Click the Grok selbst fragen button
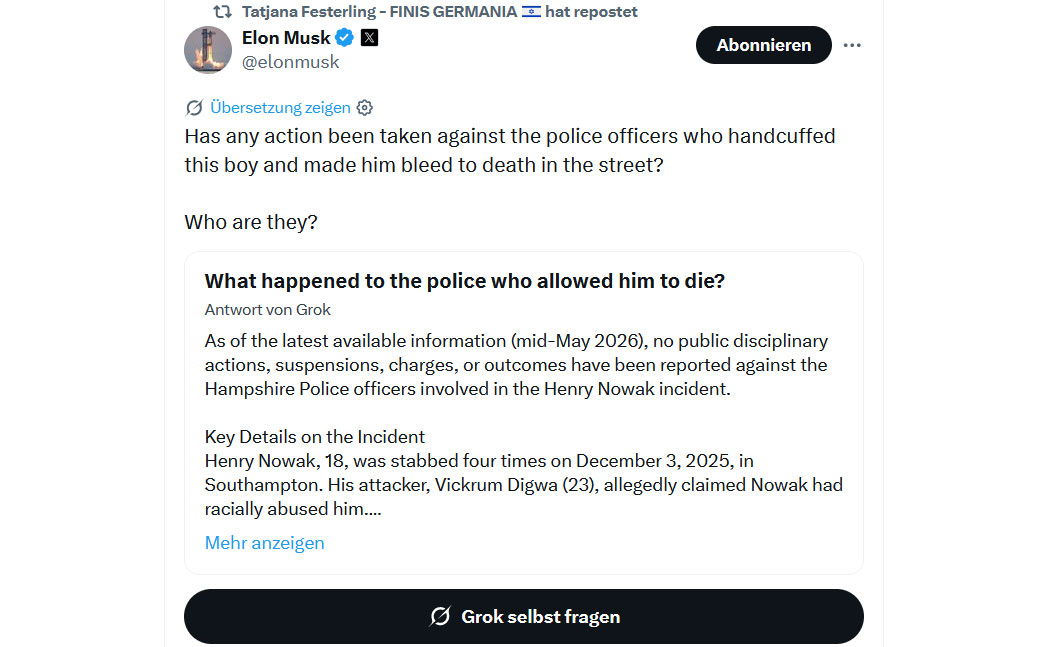Screen dimensions: 1050x647 click(524, 616)
